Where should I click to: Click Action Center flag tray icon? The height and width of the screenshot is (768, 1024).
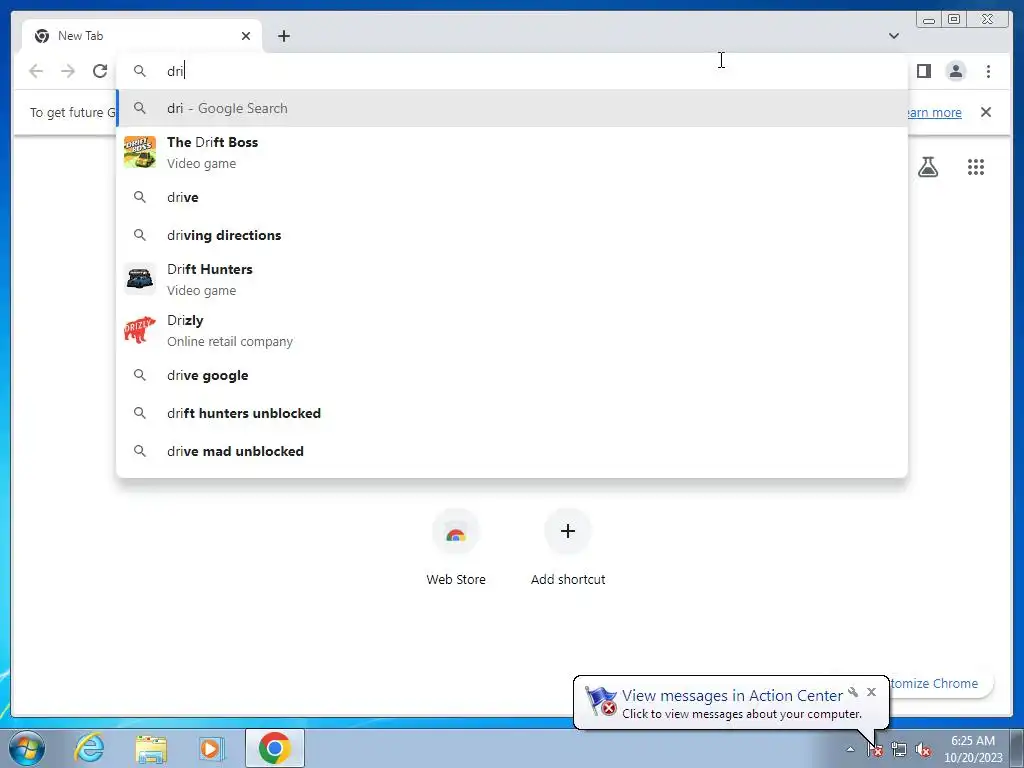click(x=875, y=749)
